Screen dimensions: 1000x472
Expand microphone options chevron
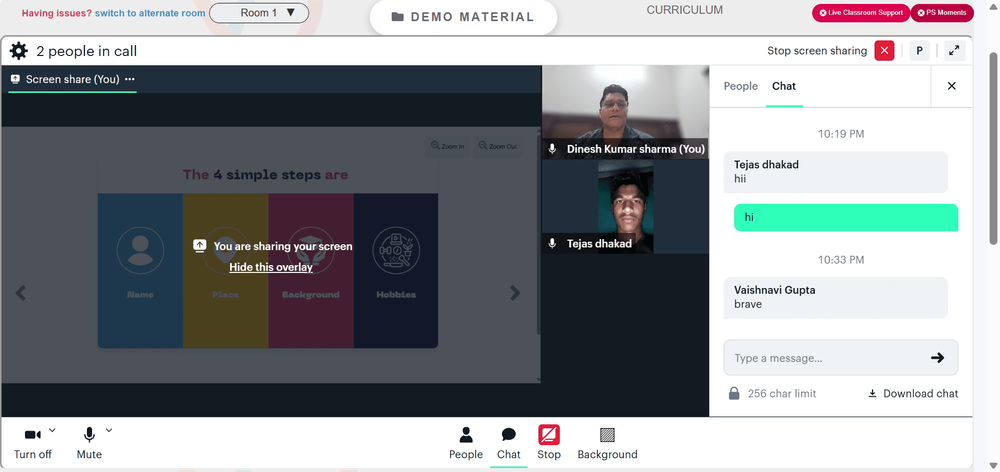109,430
